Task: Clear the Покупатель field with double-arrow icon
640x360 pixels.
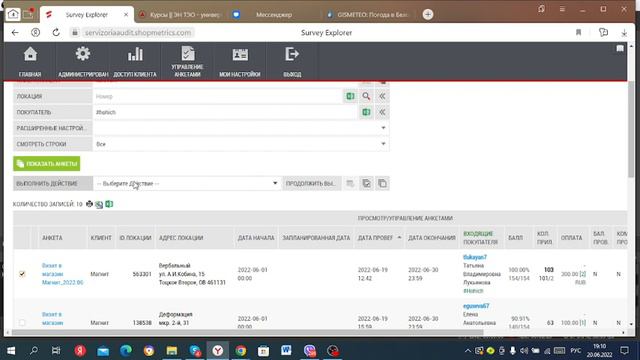Action: coord(382,112)
